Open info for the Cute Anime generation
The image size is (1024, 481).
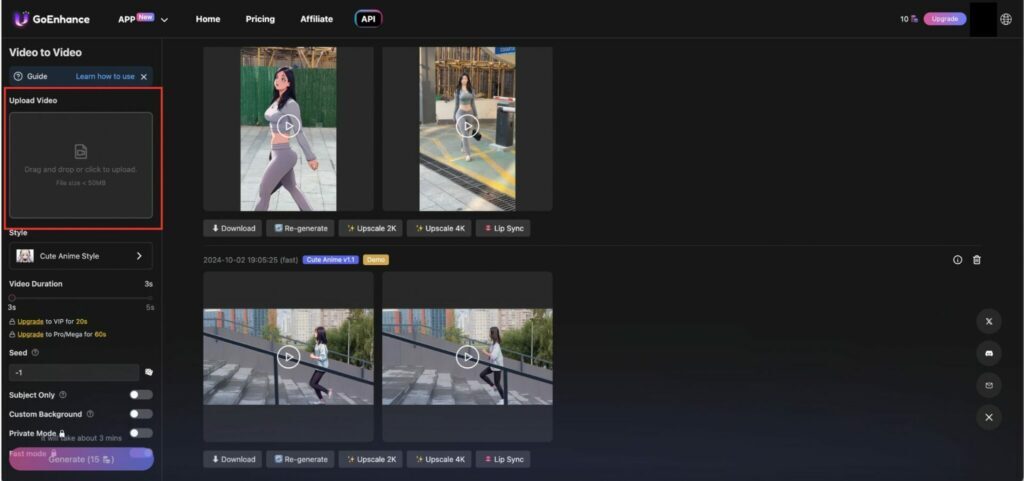click(x=957, y=260)
